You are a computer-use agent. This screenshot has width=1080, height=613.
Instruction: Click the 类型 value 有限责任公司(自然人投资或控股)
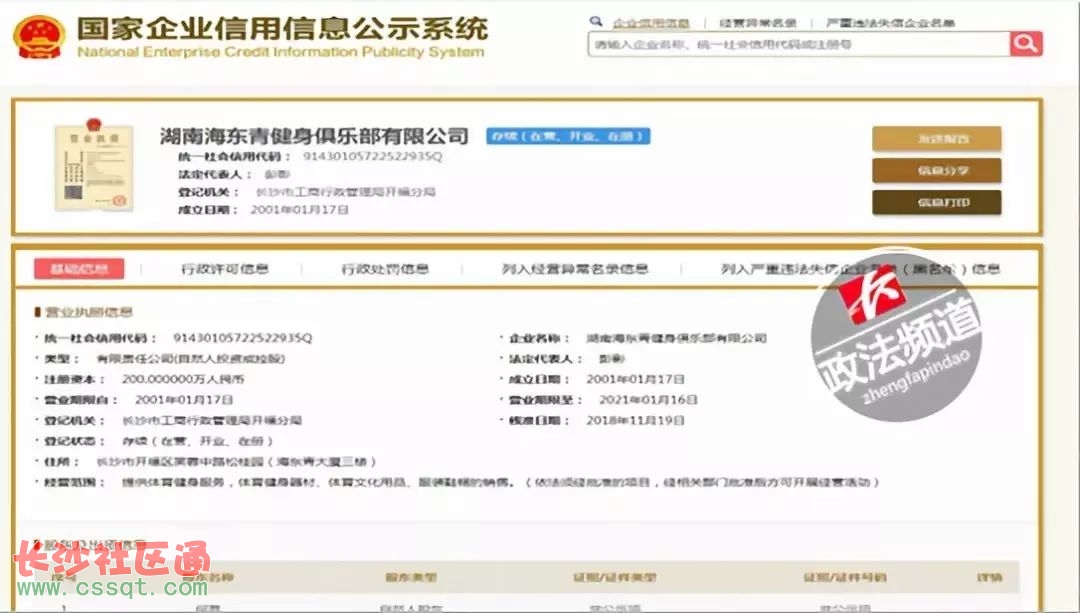(x=190, y=358)
